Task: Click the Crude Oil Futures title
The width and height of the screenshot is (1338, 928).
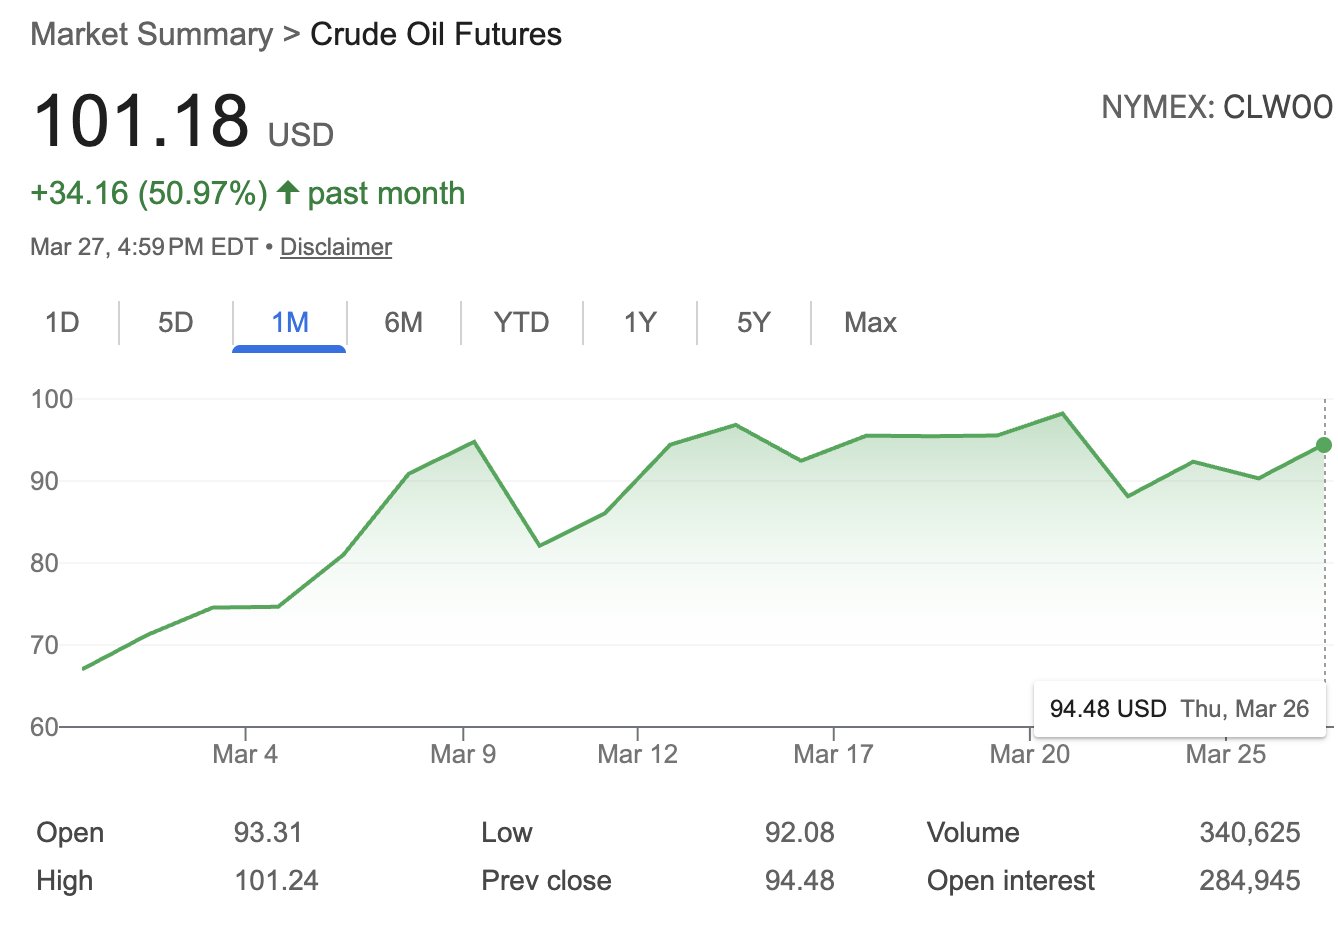Action: point(436,34)
